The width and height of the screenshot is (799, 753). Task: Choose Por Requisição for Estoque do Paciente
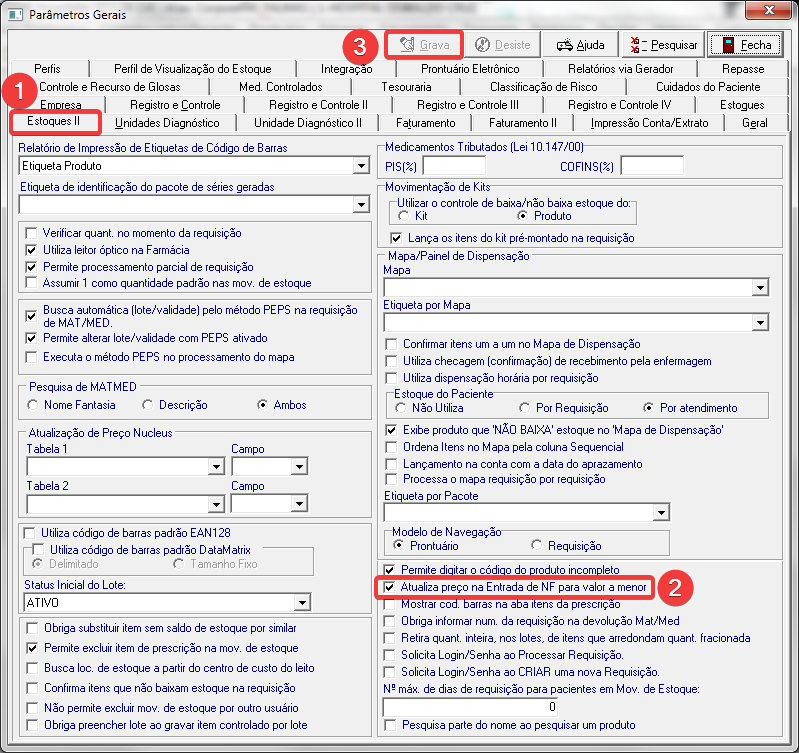click(x=524, y=408)
